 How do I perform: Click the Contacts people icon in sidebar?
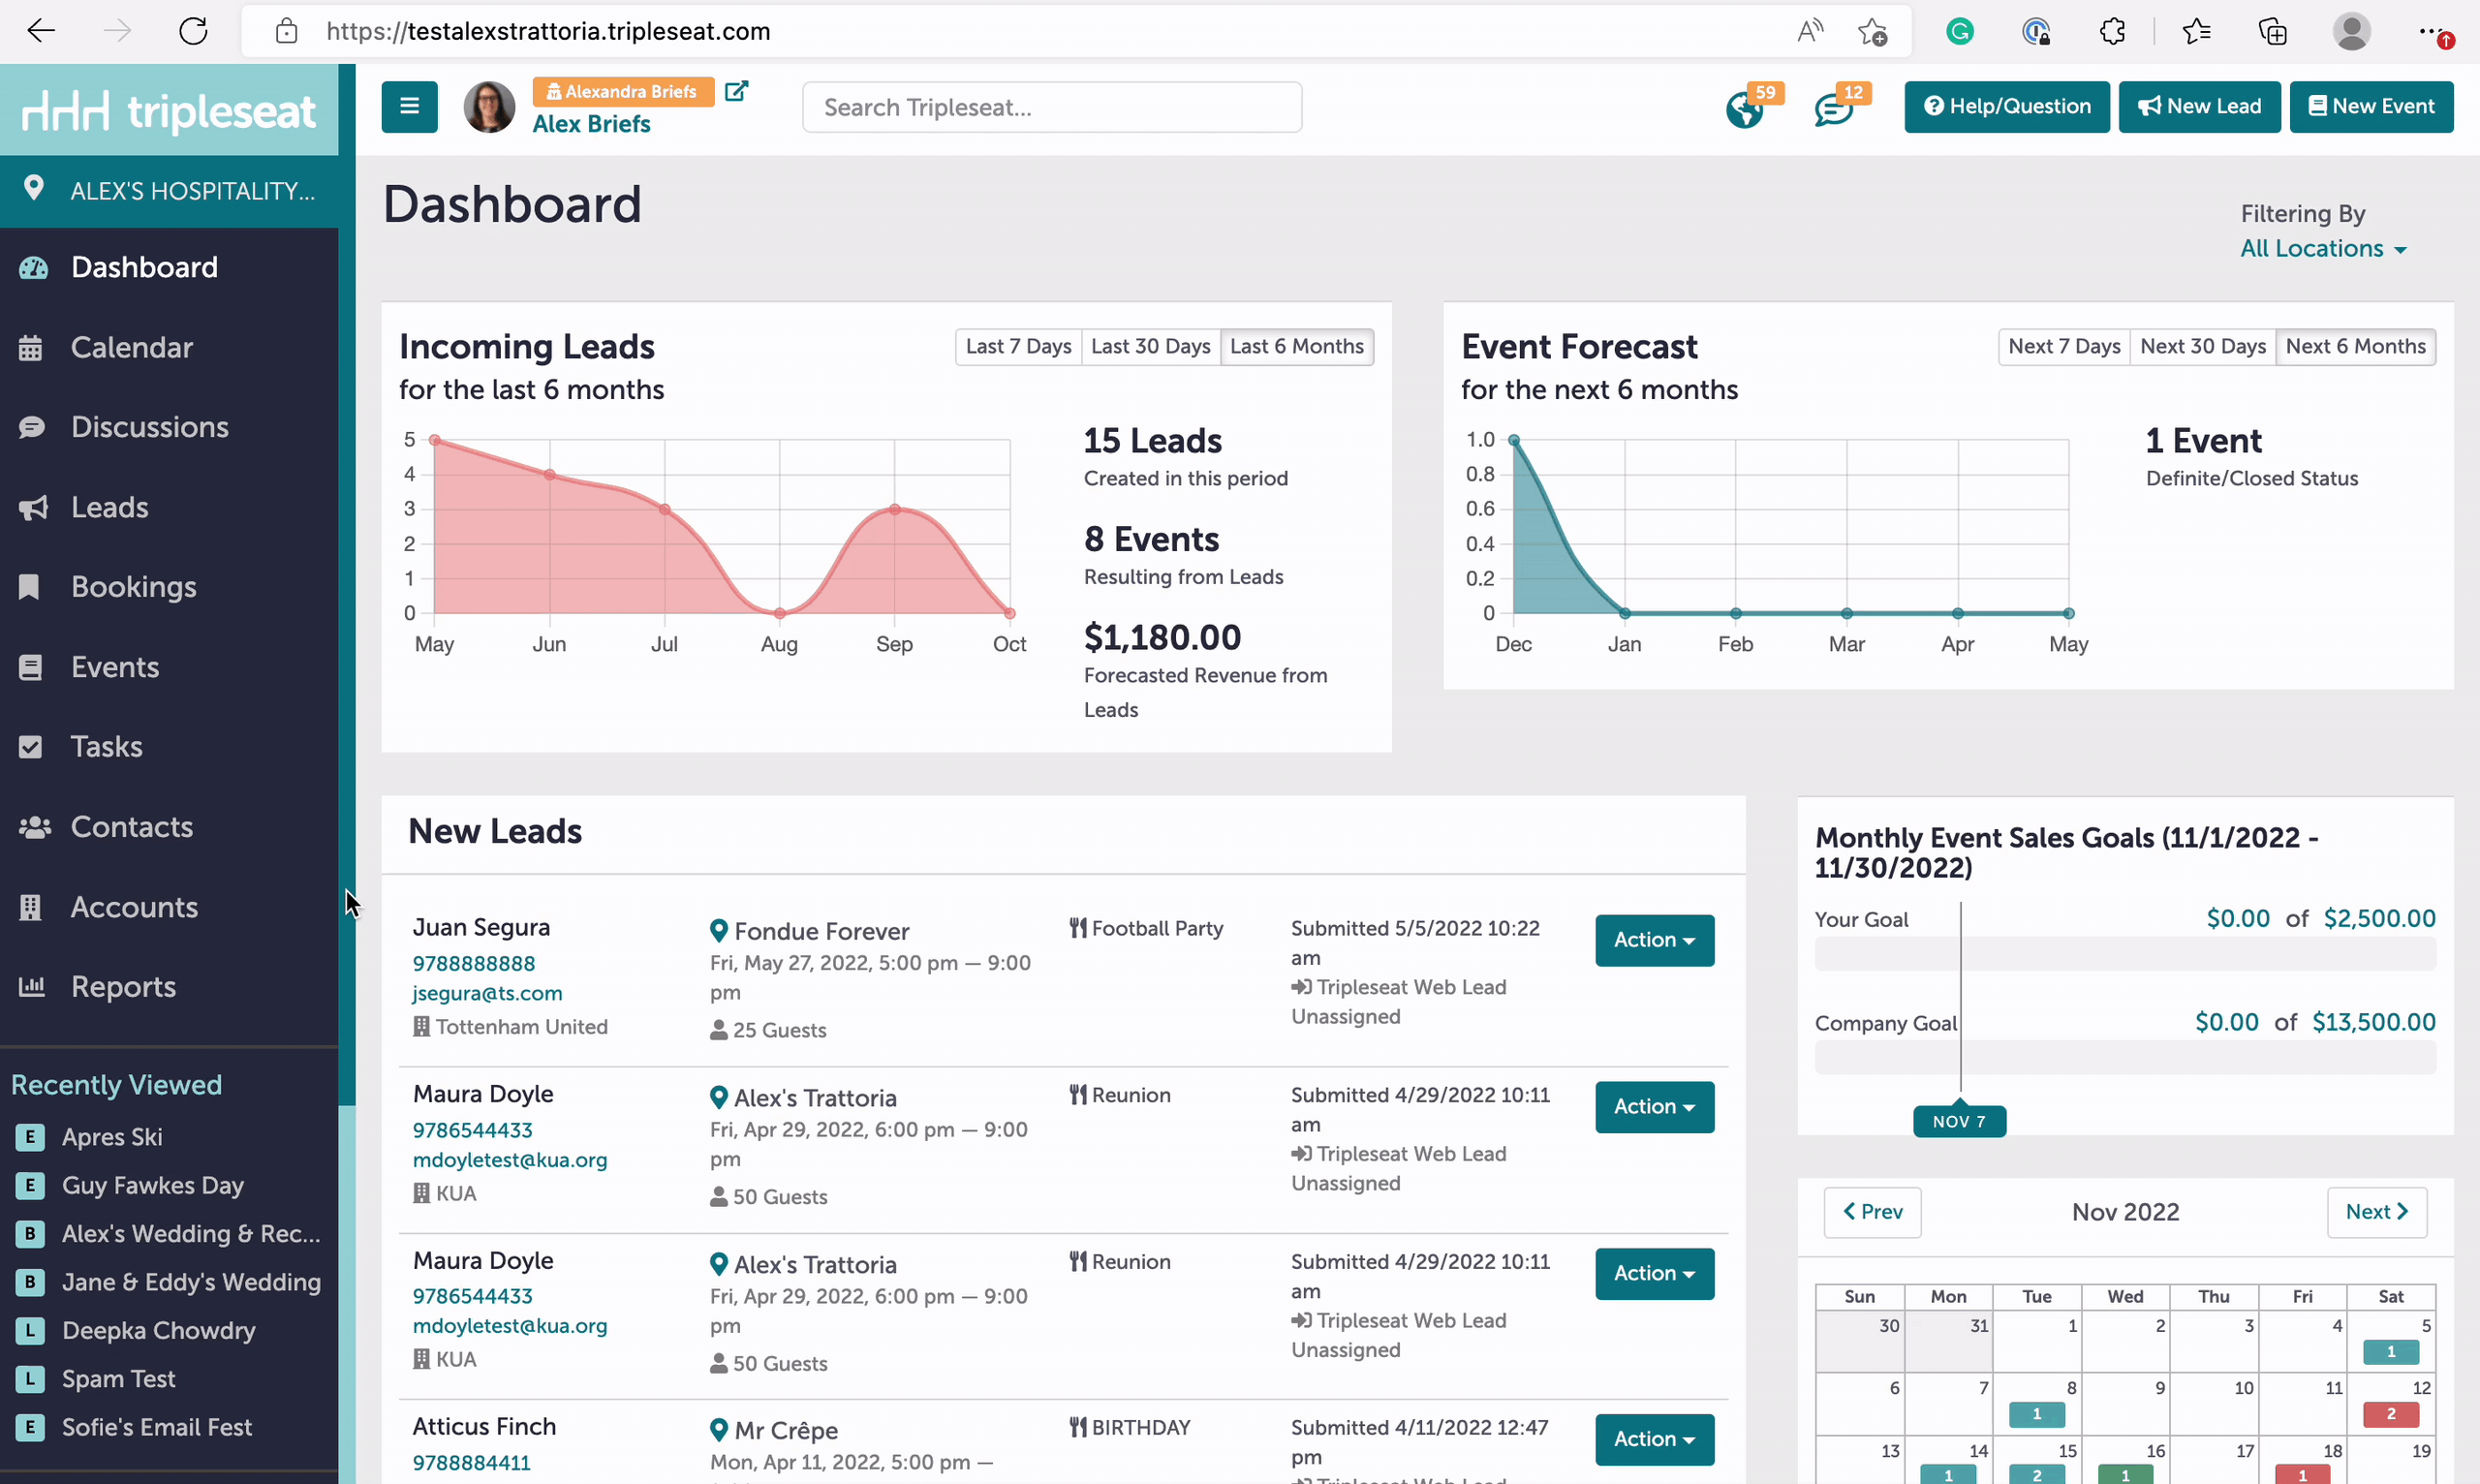point(34,827)
